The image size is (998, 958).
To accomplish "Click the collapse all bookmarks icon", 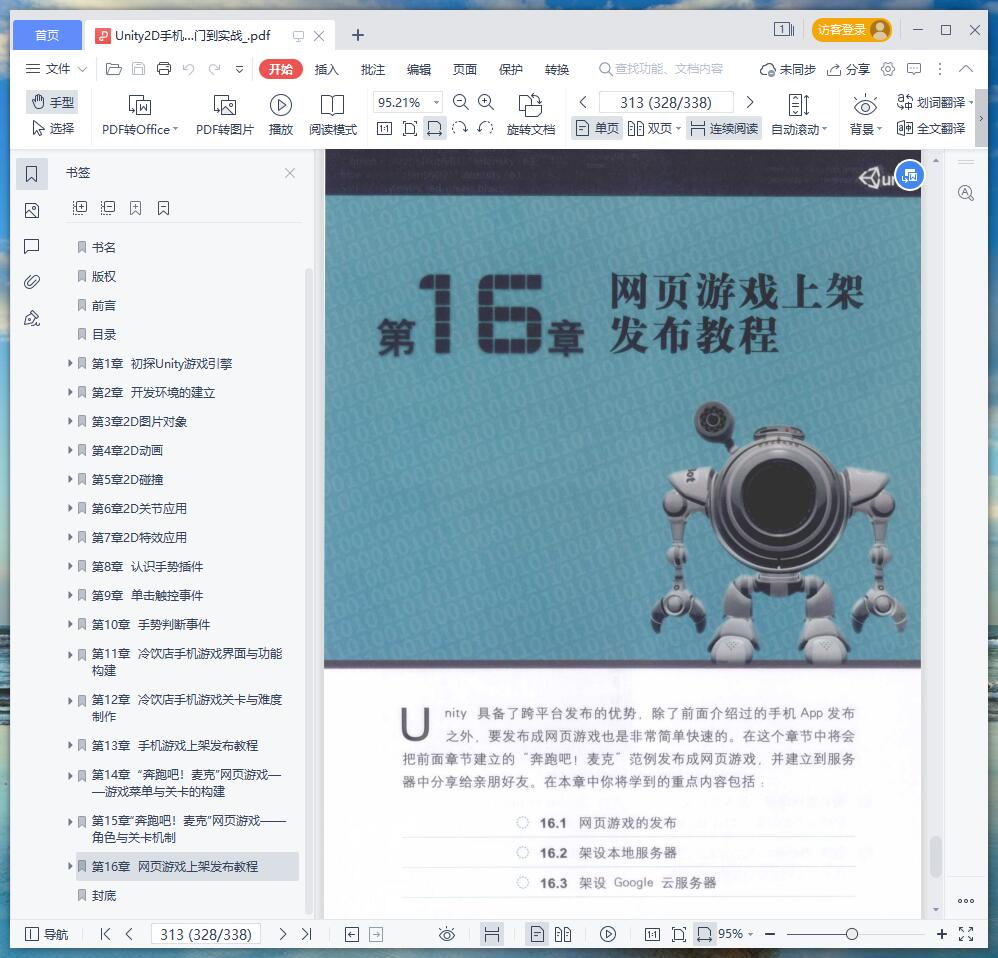I will (x=108, y=208).
